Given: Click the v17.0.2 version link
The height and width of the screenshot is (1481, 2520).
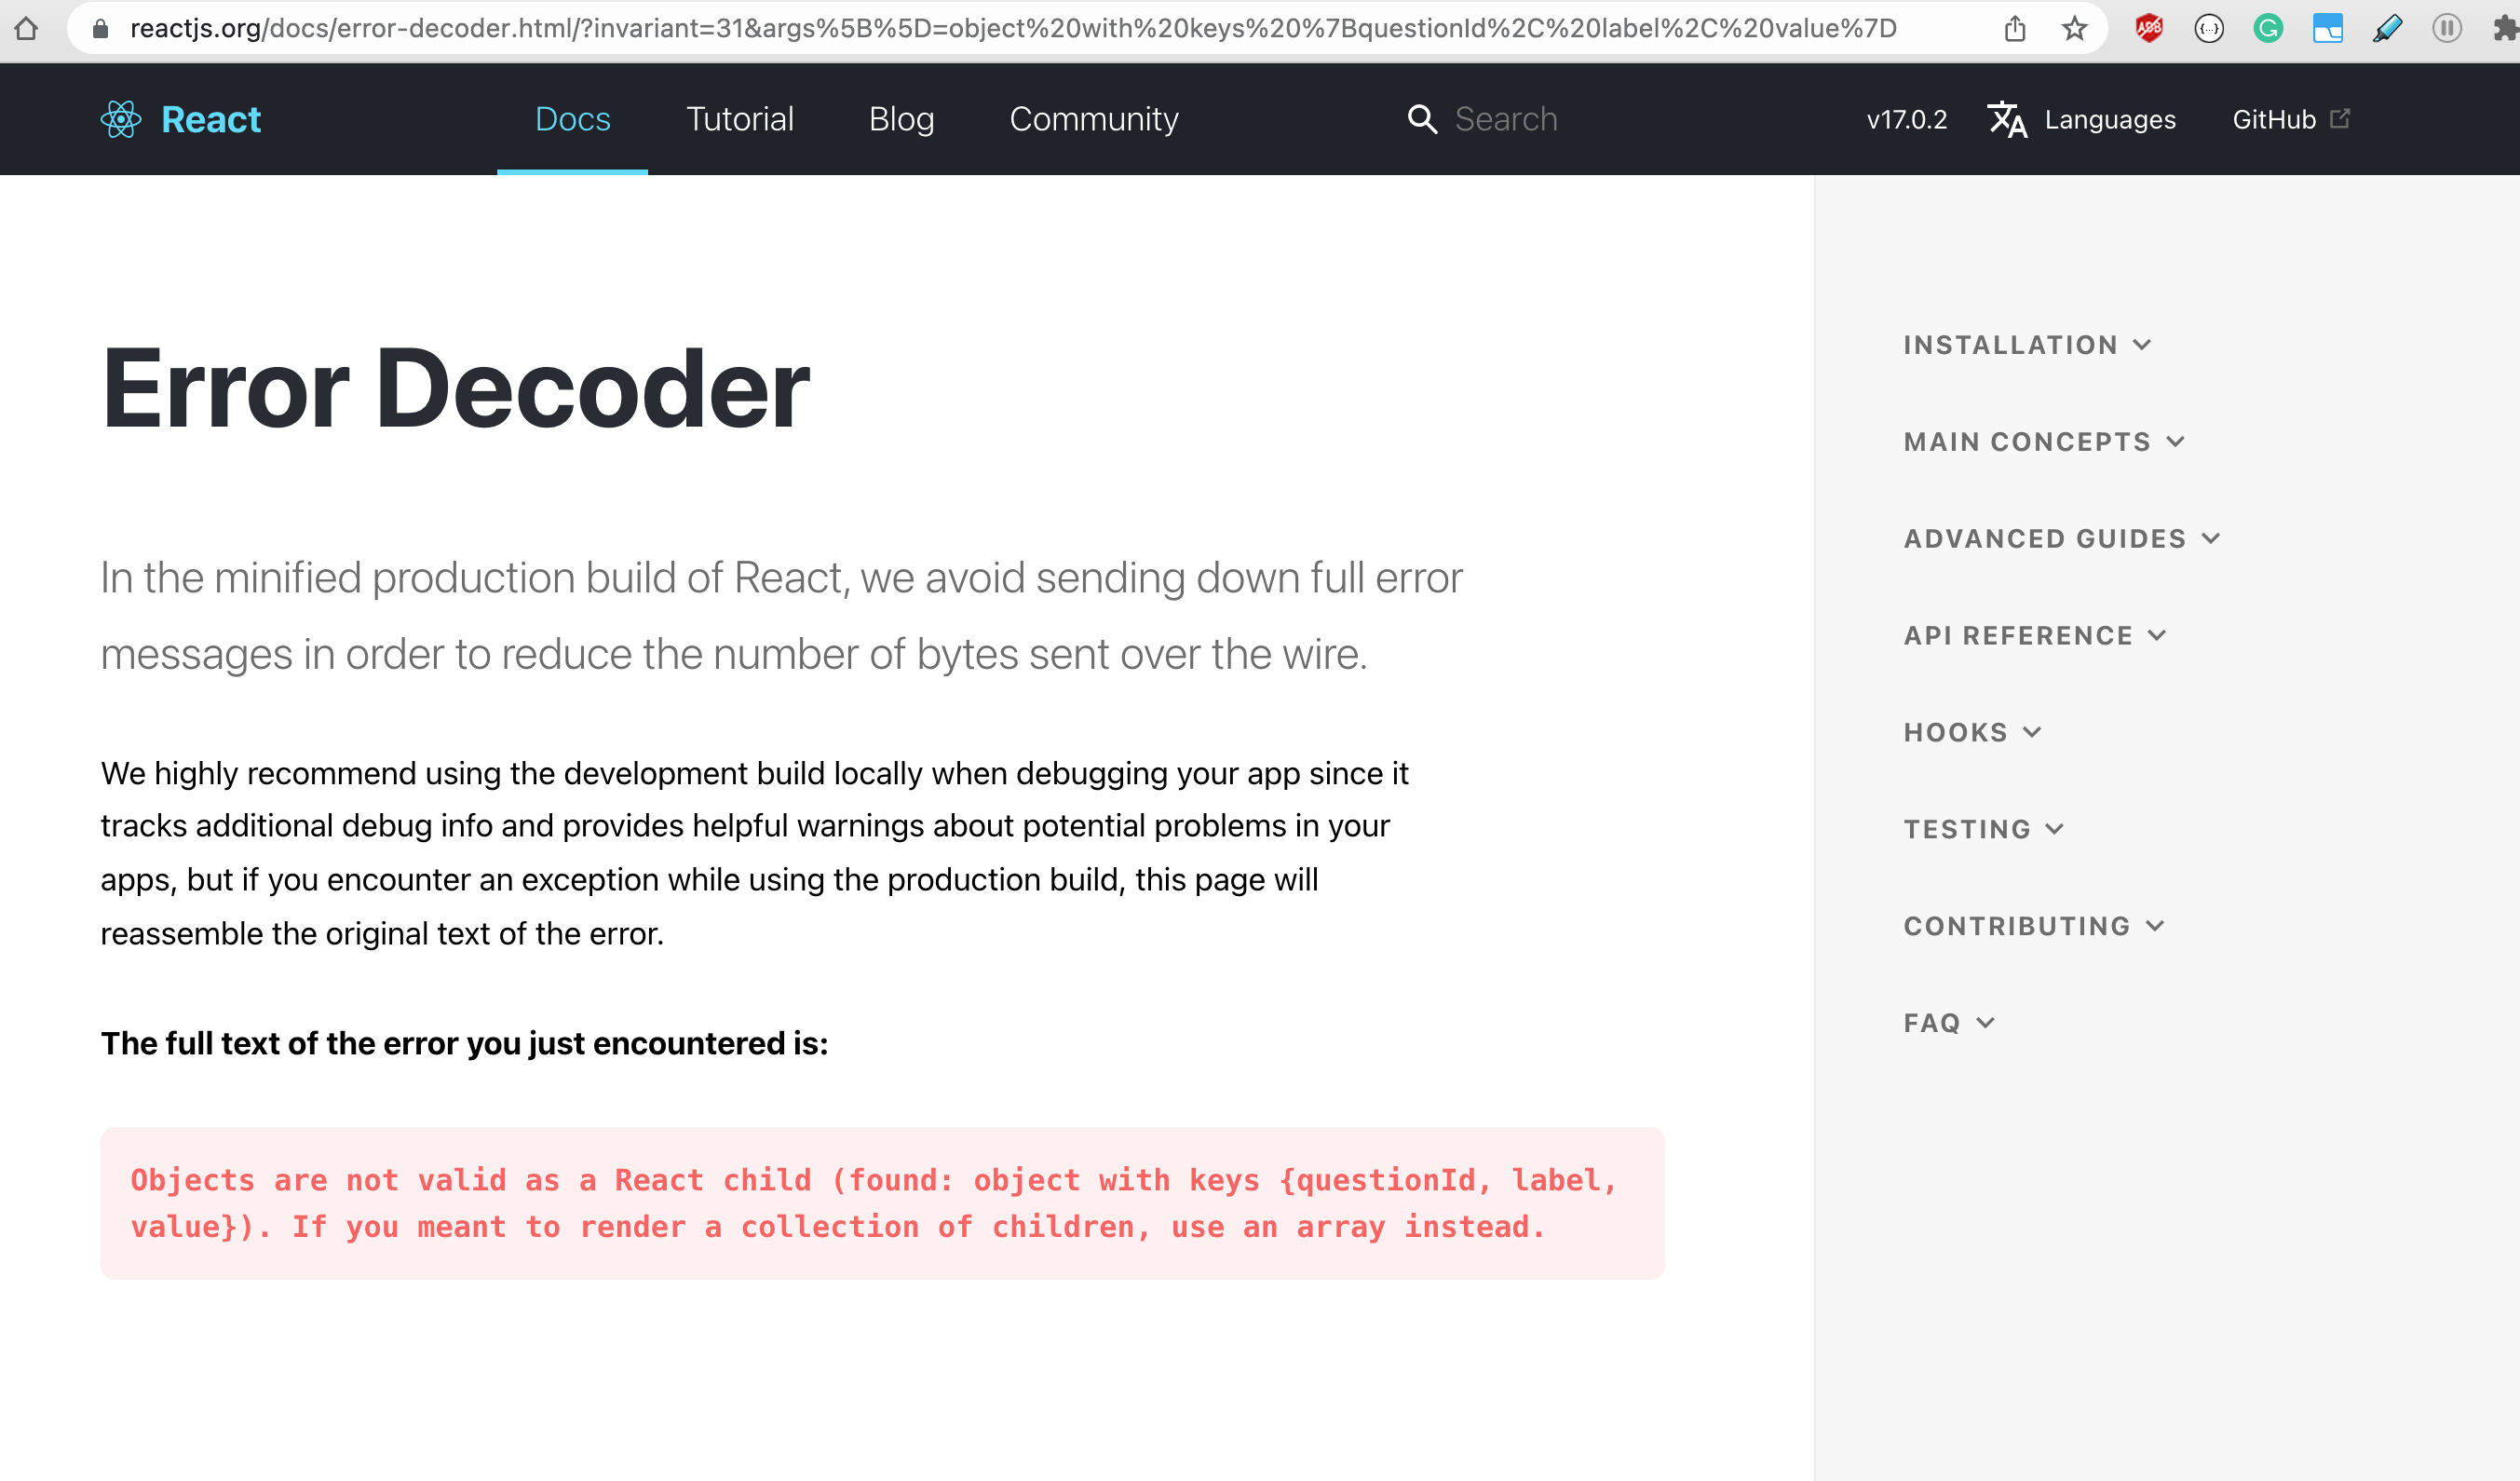Looking at the screenshot, I should click(x=1906, y=119).
